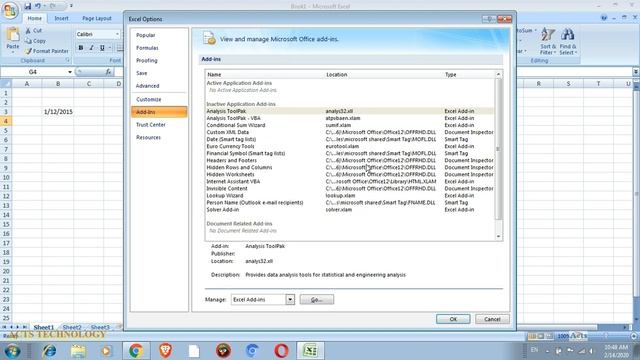Click the Undo icon in quick access toolbar

coord(38,6)
